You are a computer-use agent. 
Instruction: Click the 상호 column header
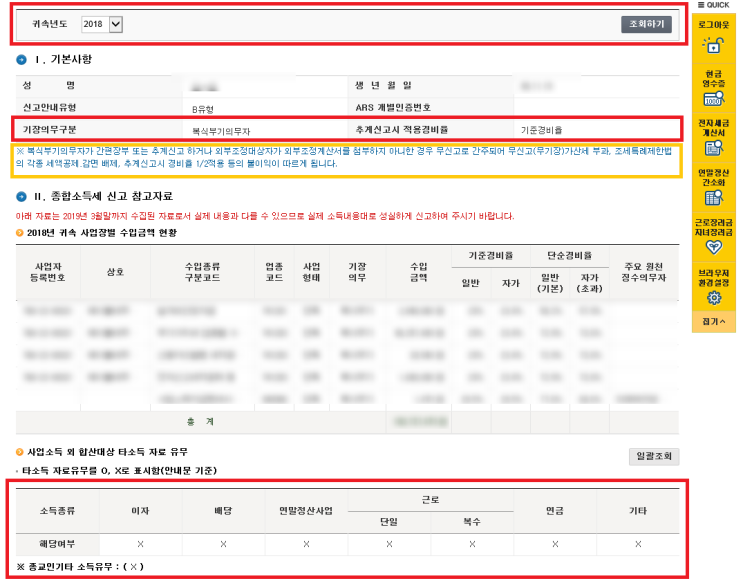[115, 272]
